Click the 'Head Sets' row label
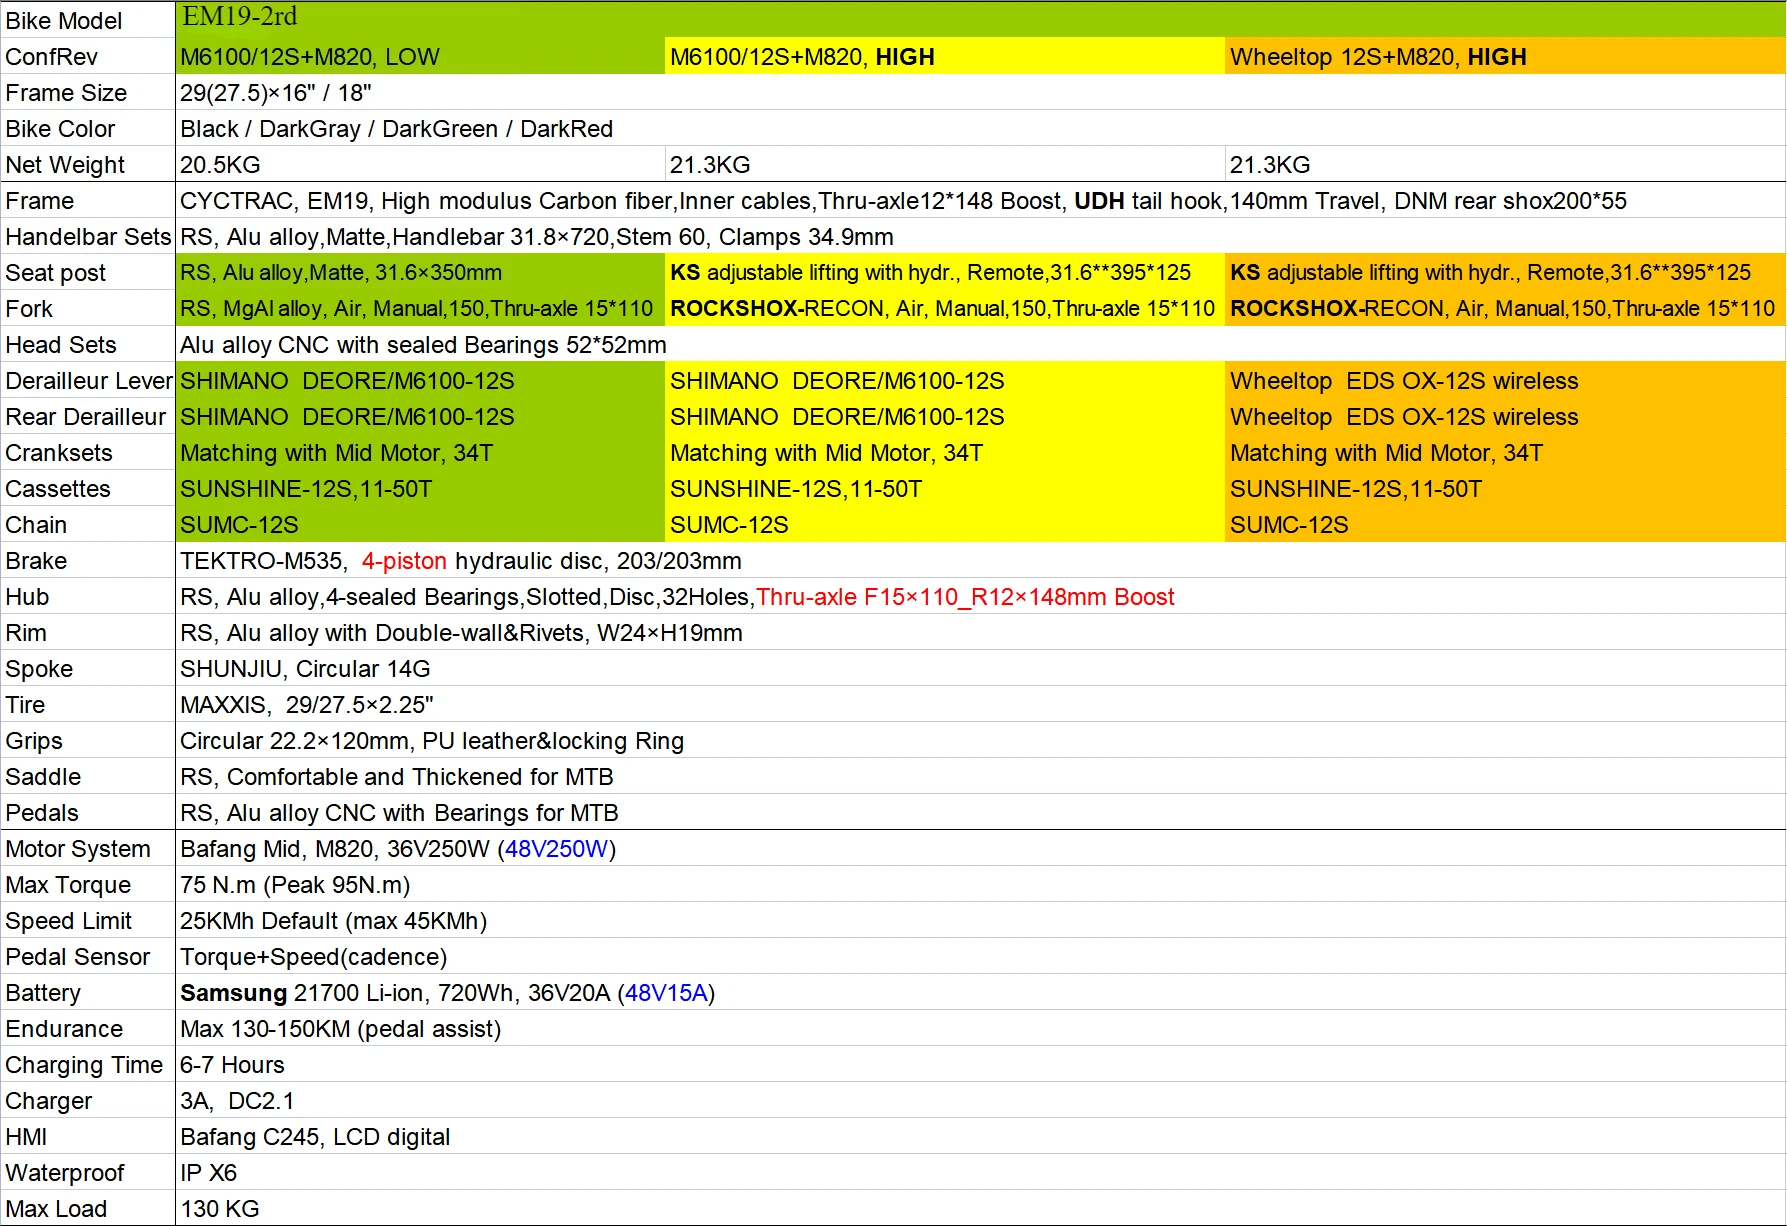Screen dimensions: 1787x1226 point(61,345)
